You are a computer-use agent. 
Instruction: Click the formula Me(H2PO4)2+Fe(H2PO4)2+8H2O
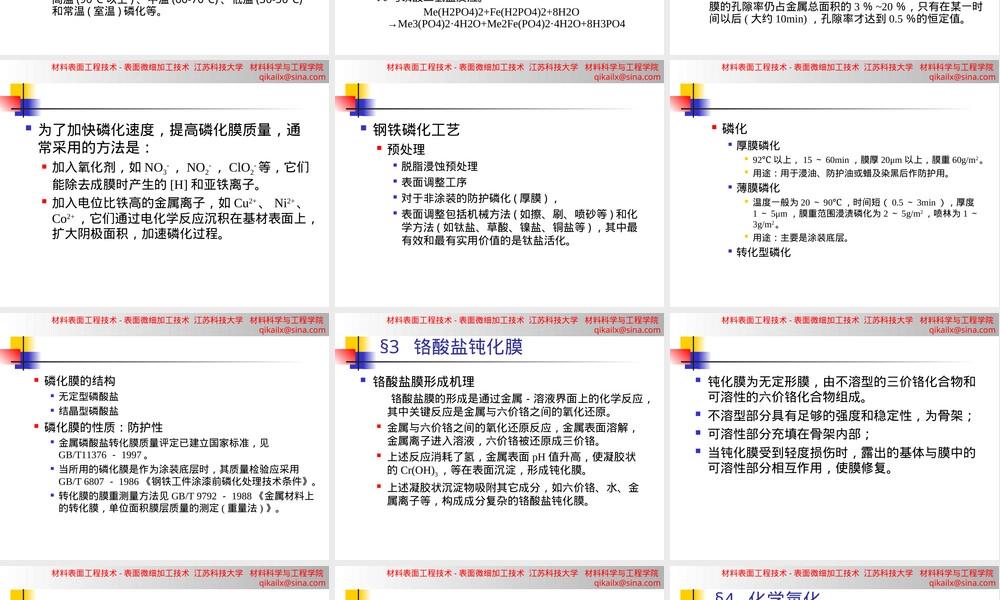501,12
